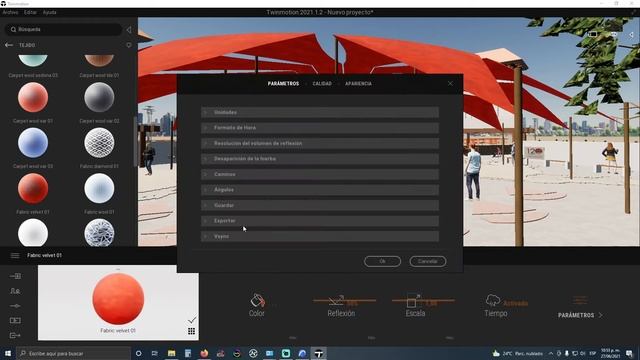
Task: Expand the Desaparición de la hierba section
Action: [x=320, y=159]
